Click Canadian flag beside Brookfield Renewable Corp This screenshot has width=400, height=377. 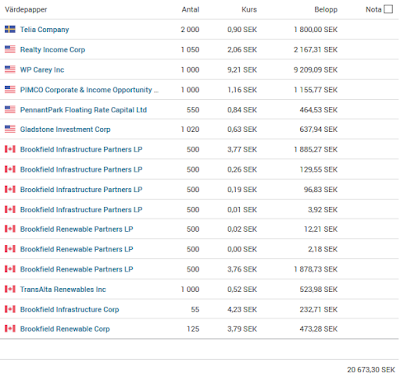tap(10, 329)
